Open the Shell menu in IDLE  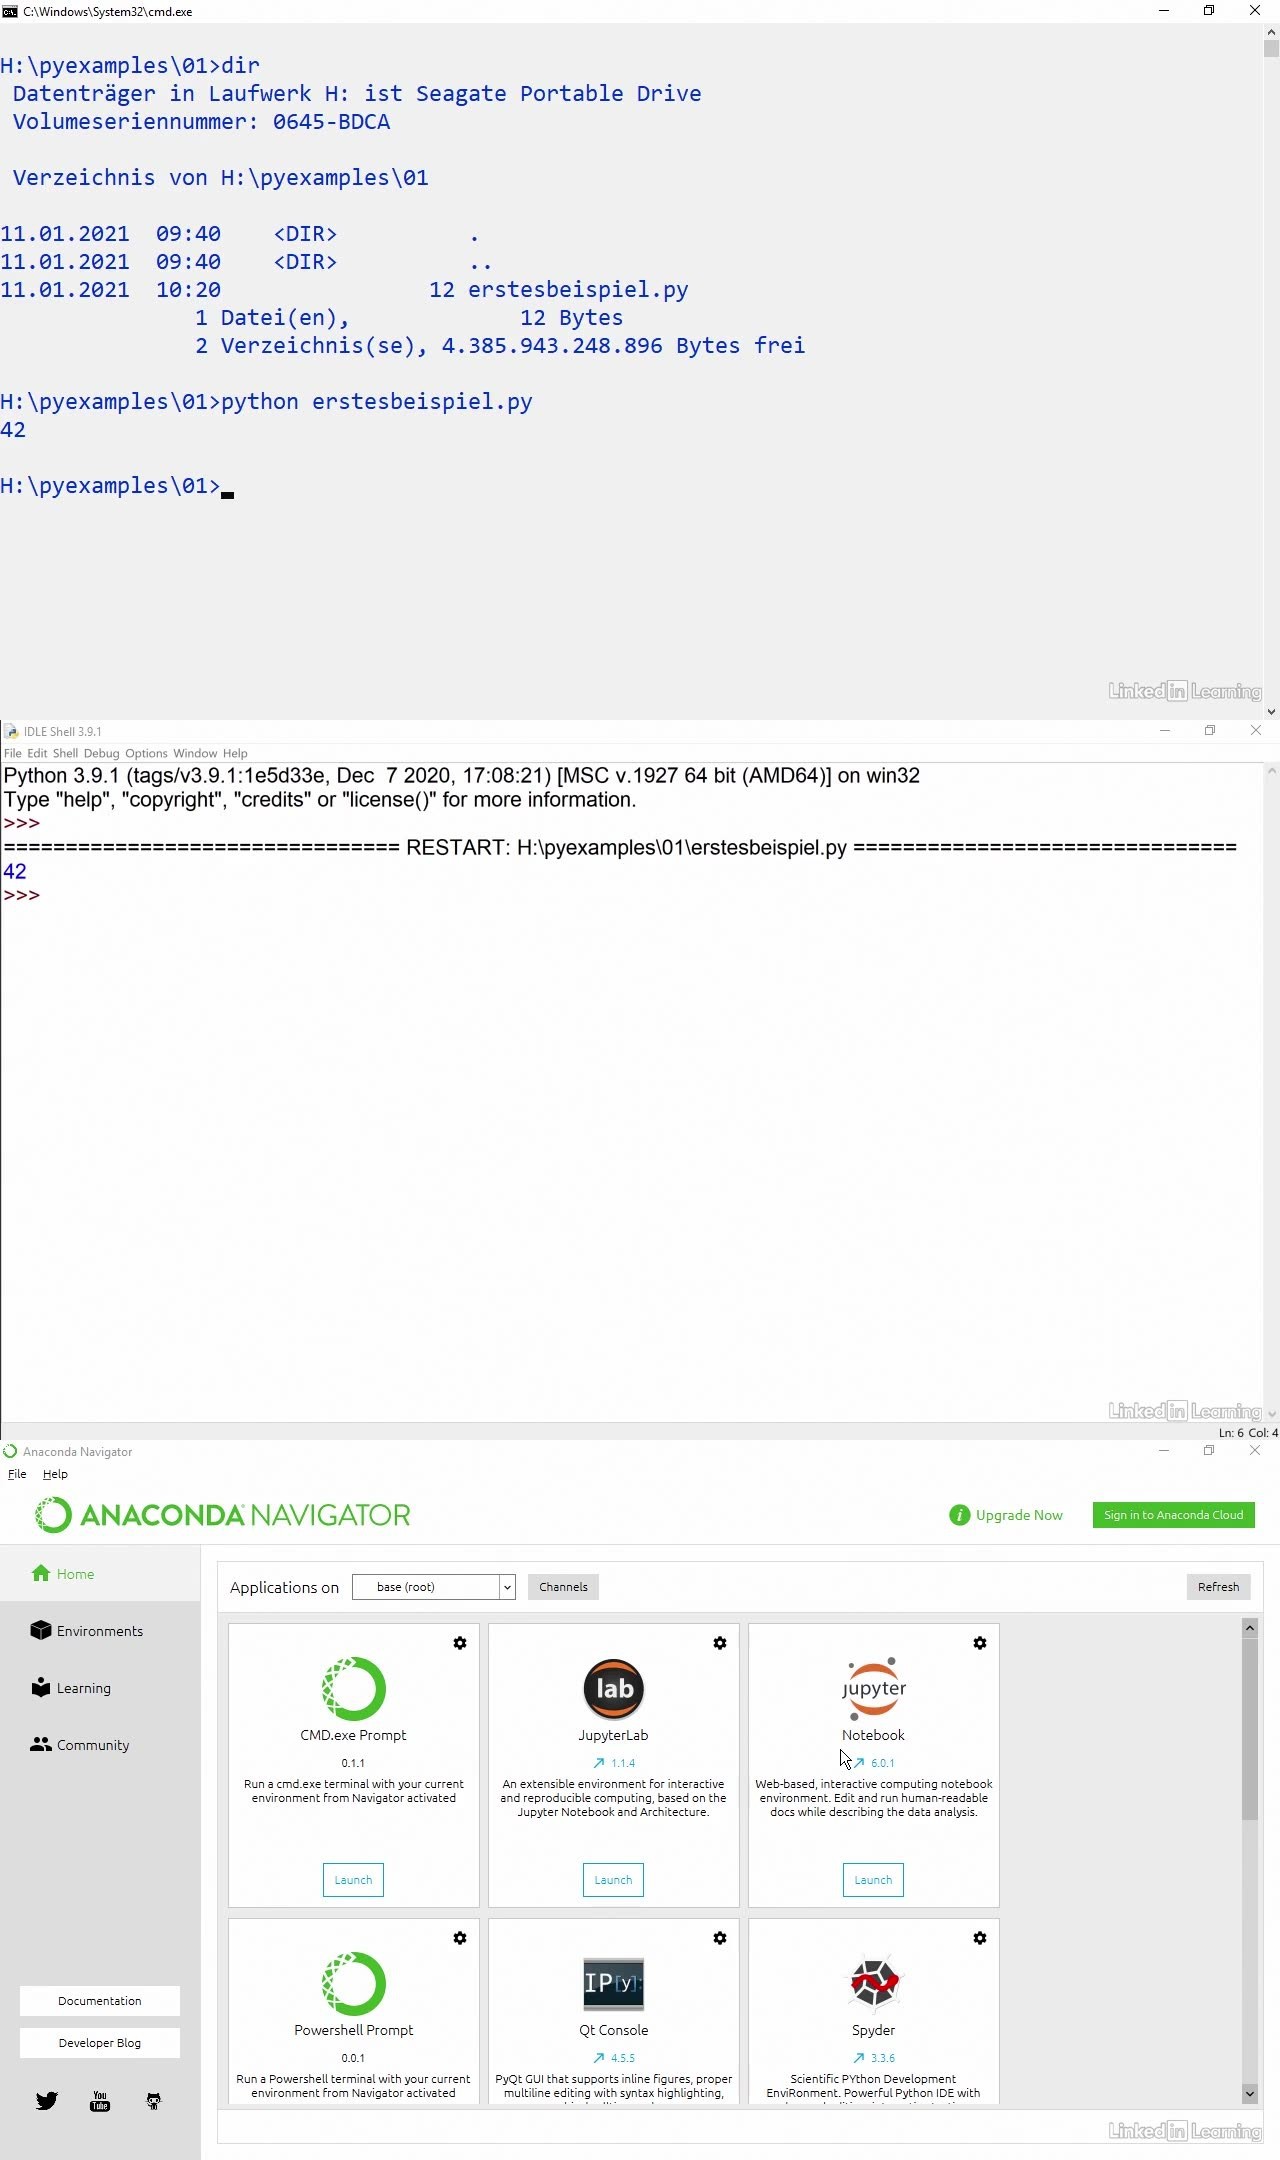coord(65,753)
